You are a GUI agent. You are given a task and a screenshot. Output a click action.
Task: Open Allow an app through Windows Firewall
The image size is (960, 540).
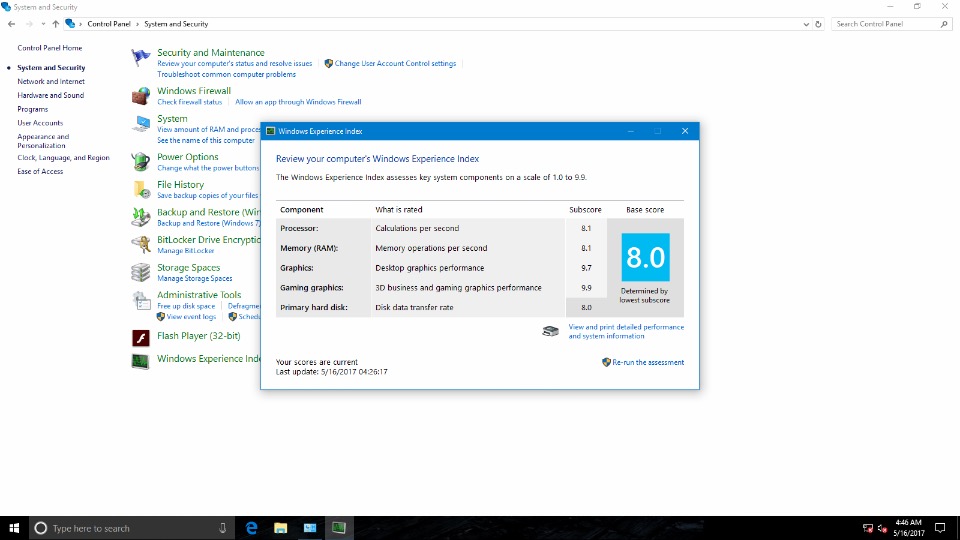pyautogui.click(x=298, y=102)
